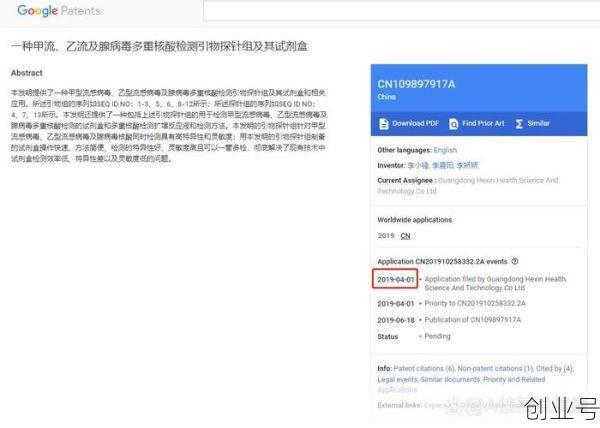Focus the patent search input field
Viewport: 600px width, 428px height.
click(401, 10)
